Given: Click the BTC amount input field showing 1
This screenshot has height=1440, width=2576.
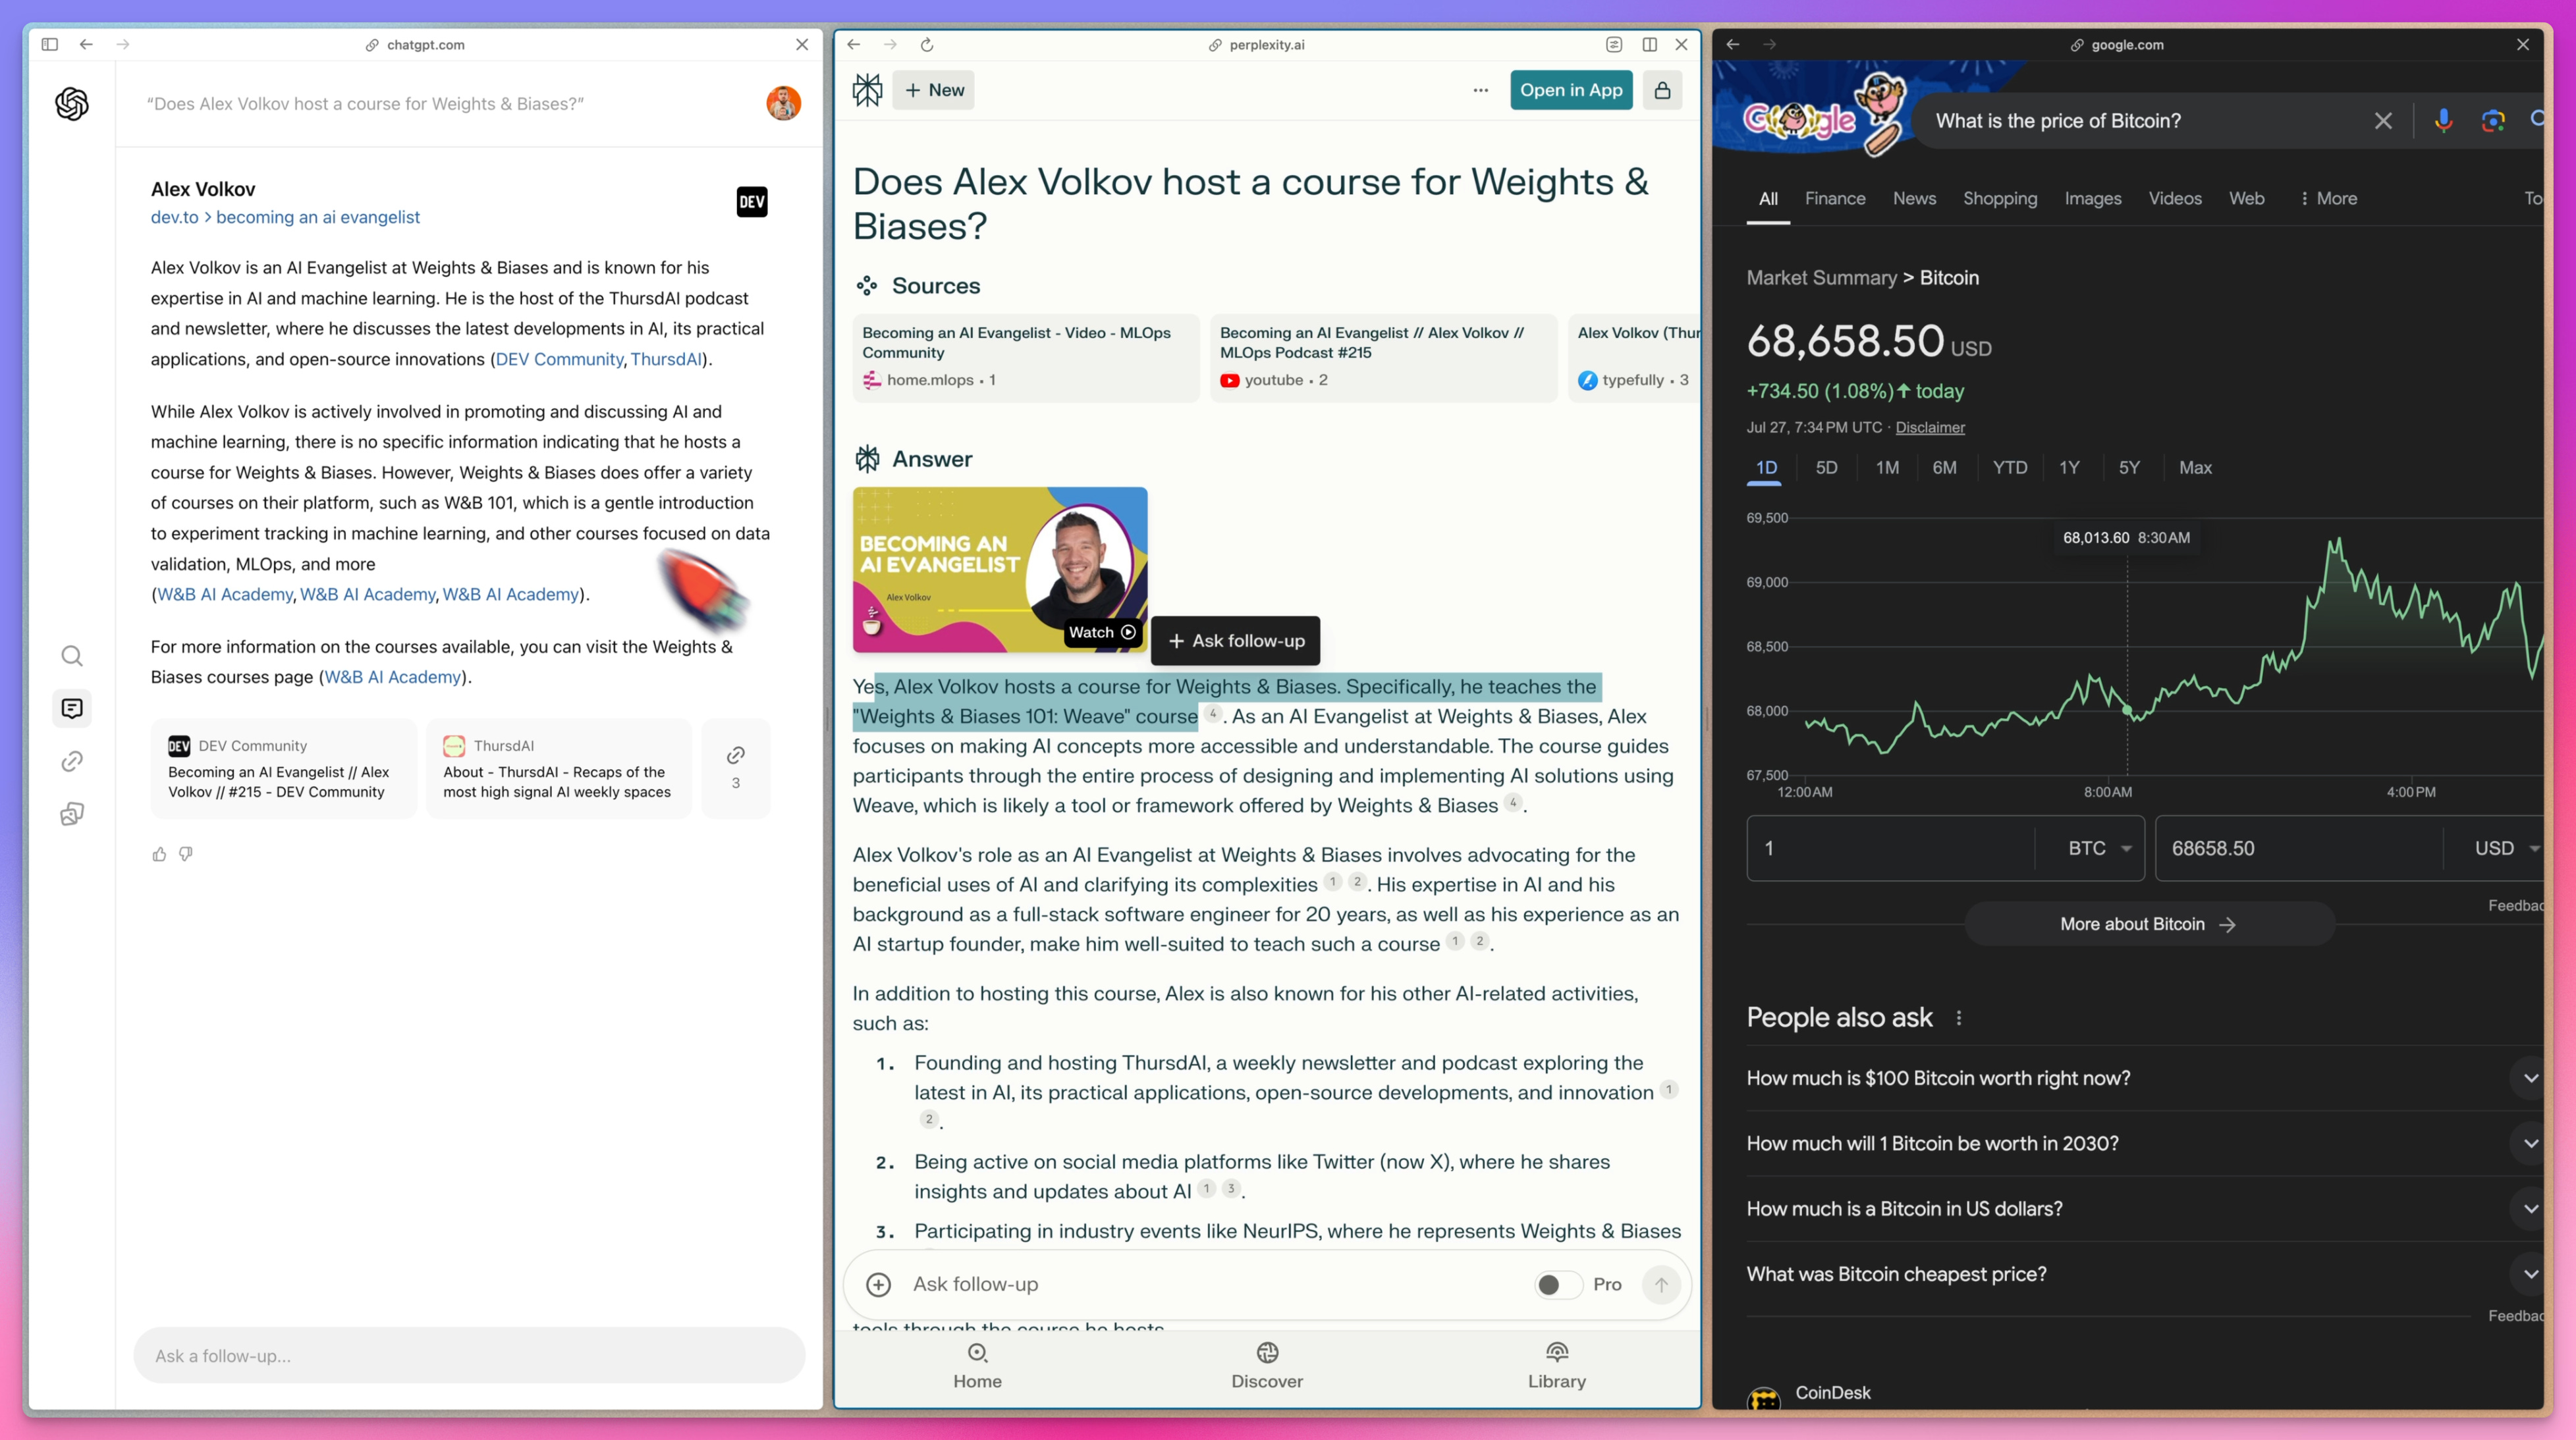Looking at the screenshot, I should coord(1890,848).
